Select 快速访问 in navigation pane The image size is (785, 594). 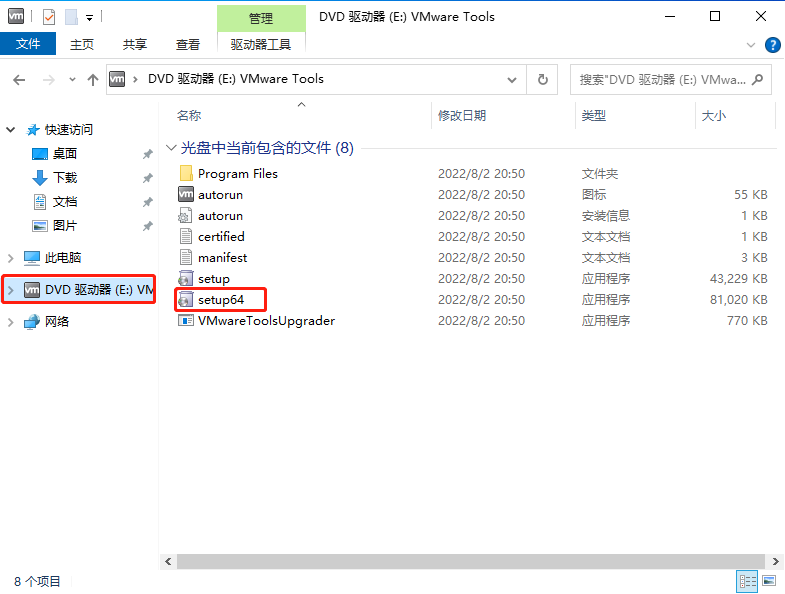69,130
